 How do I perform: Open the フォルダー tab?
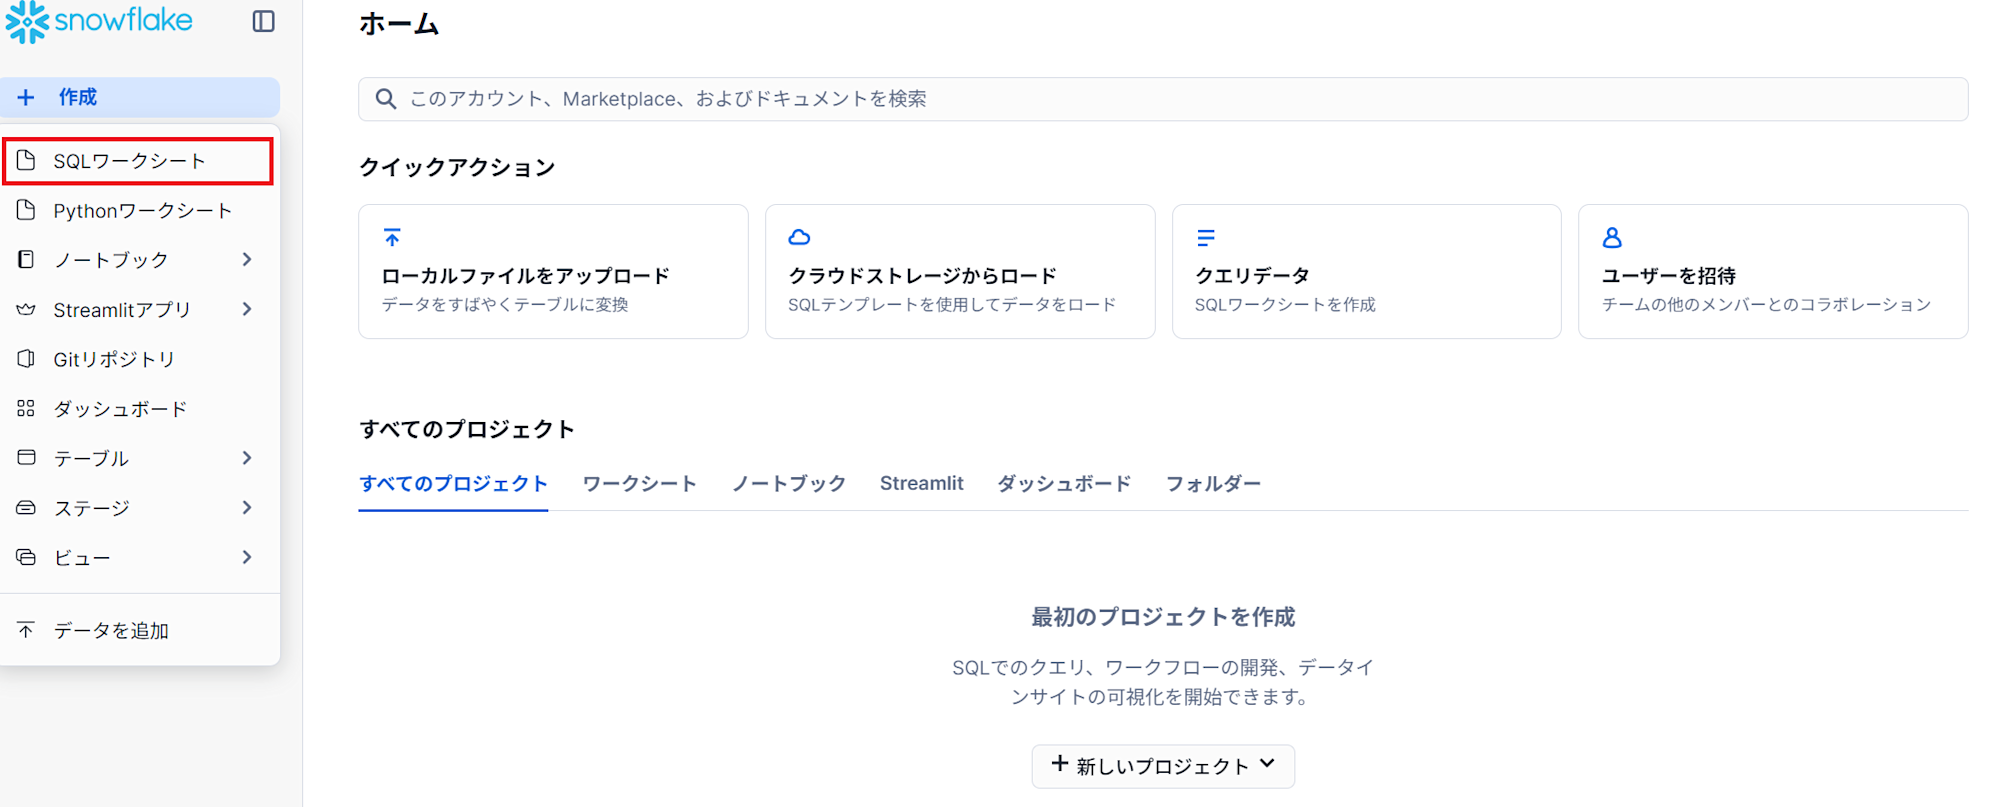[x=1213, y=484]
